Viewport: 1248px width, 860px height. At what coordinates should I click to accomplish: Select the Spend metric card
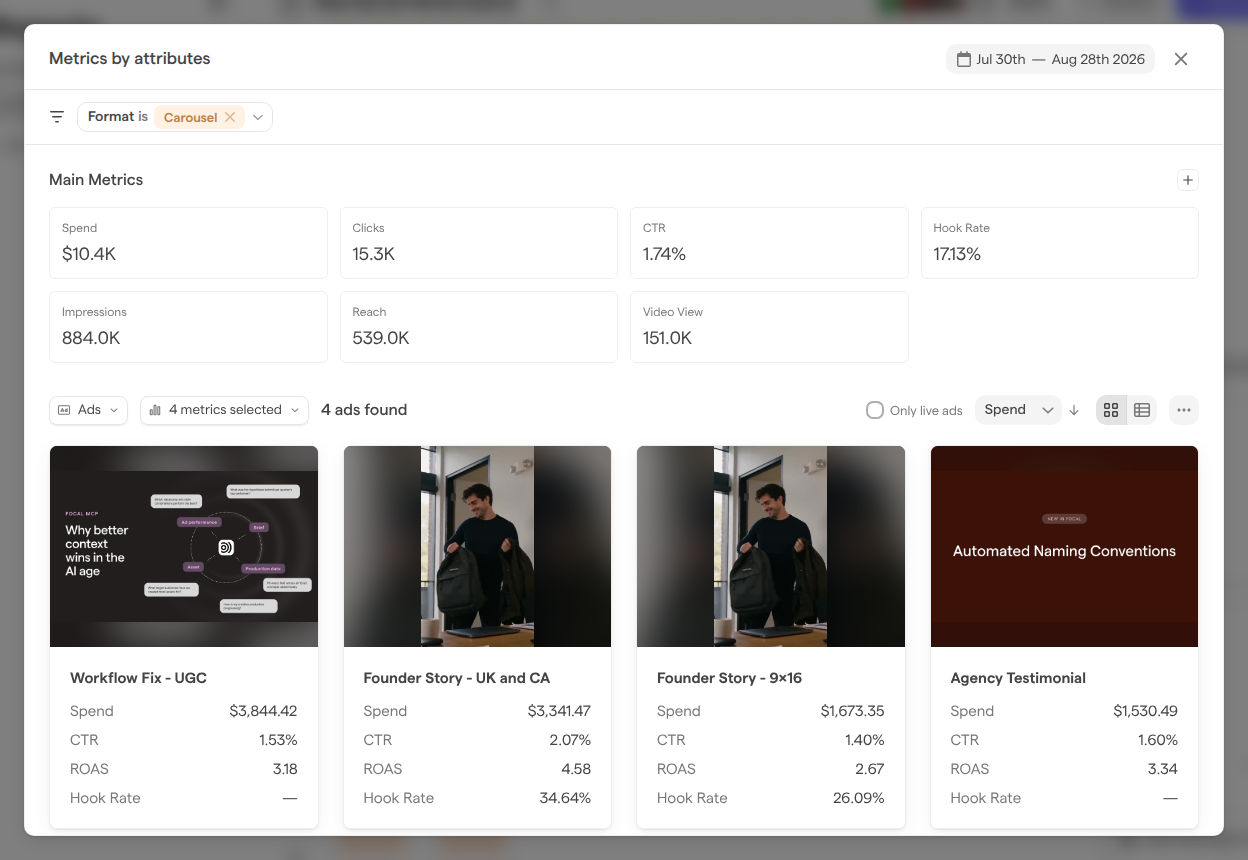[x=188, y=243]
